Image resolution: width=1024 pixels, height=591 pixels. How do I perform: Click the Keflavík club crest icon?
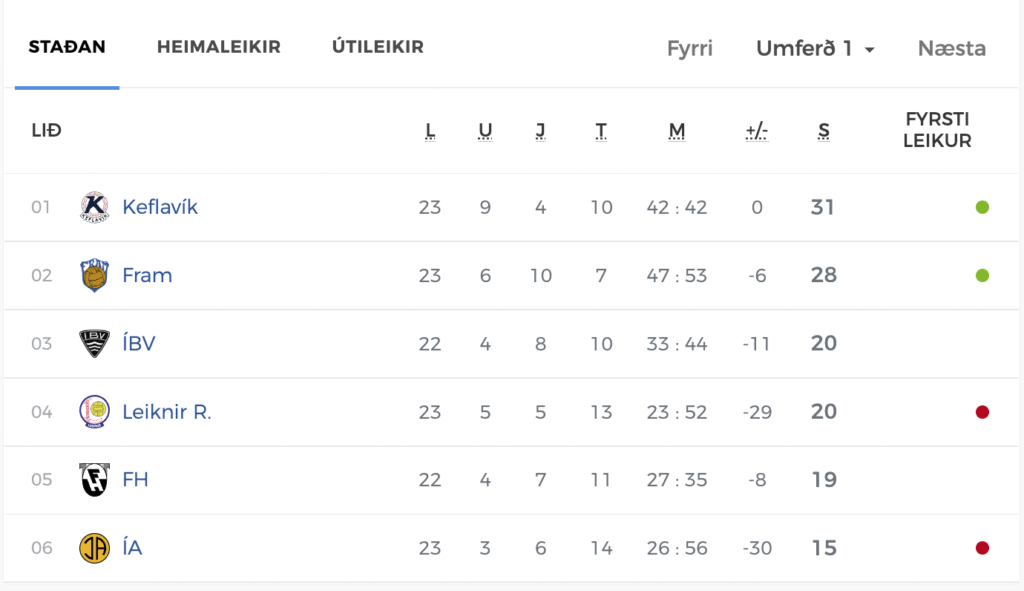coord(94,207)
